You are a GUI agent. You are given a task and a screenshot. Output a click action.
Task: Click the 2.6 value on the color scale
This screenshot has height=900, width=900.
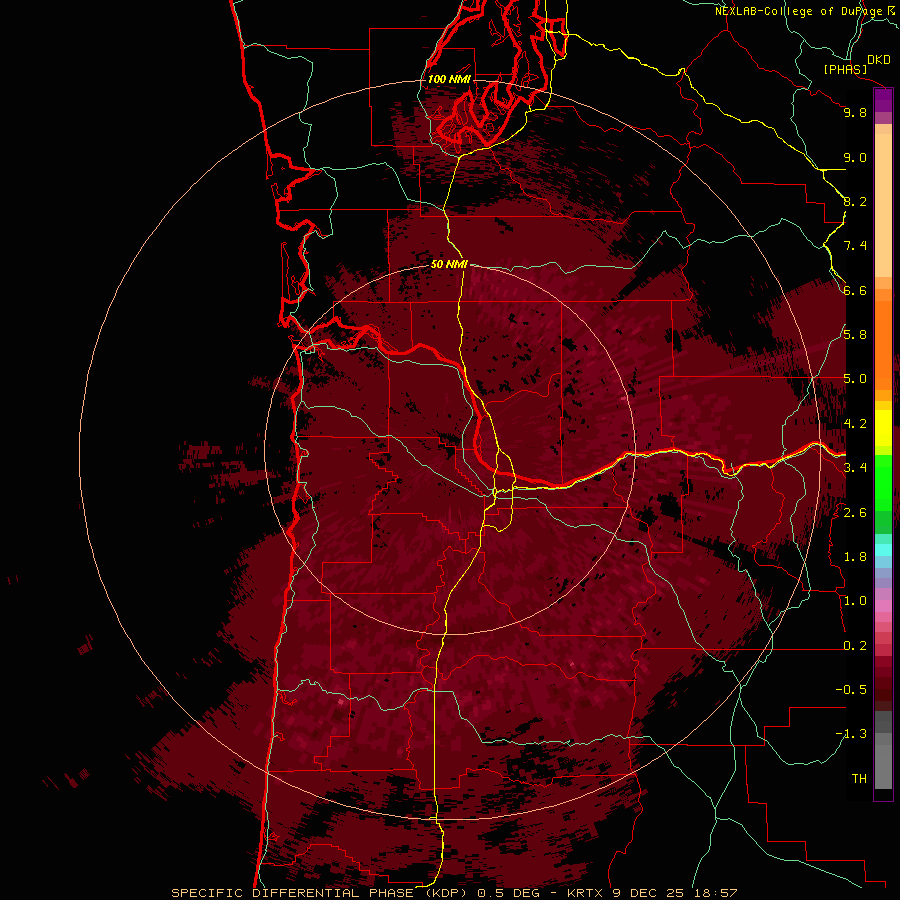point(855,513)
